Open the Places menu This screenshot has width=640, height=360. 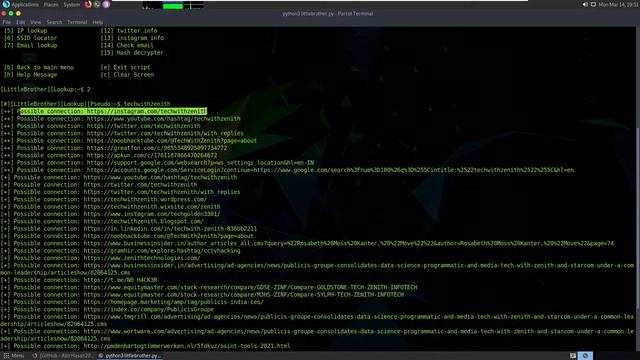tap(51, 4)
